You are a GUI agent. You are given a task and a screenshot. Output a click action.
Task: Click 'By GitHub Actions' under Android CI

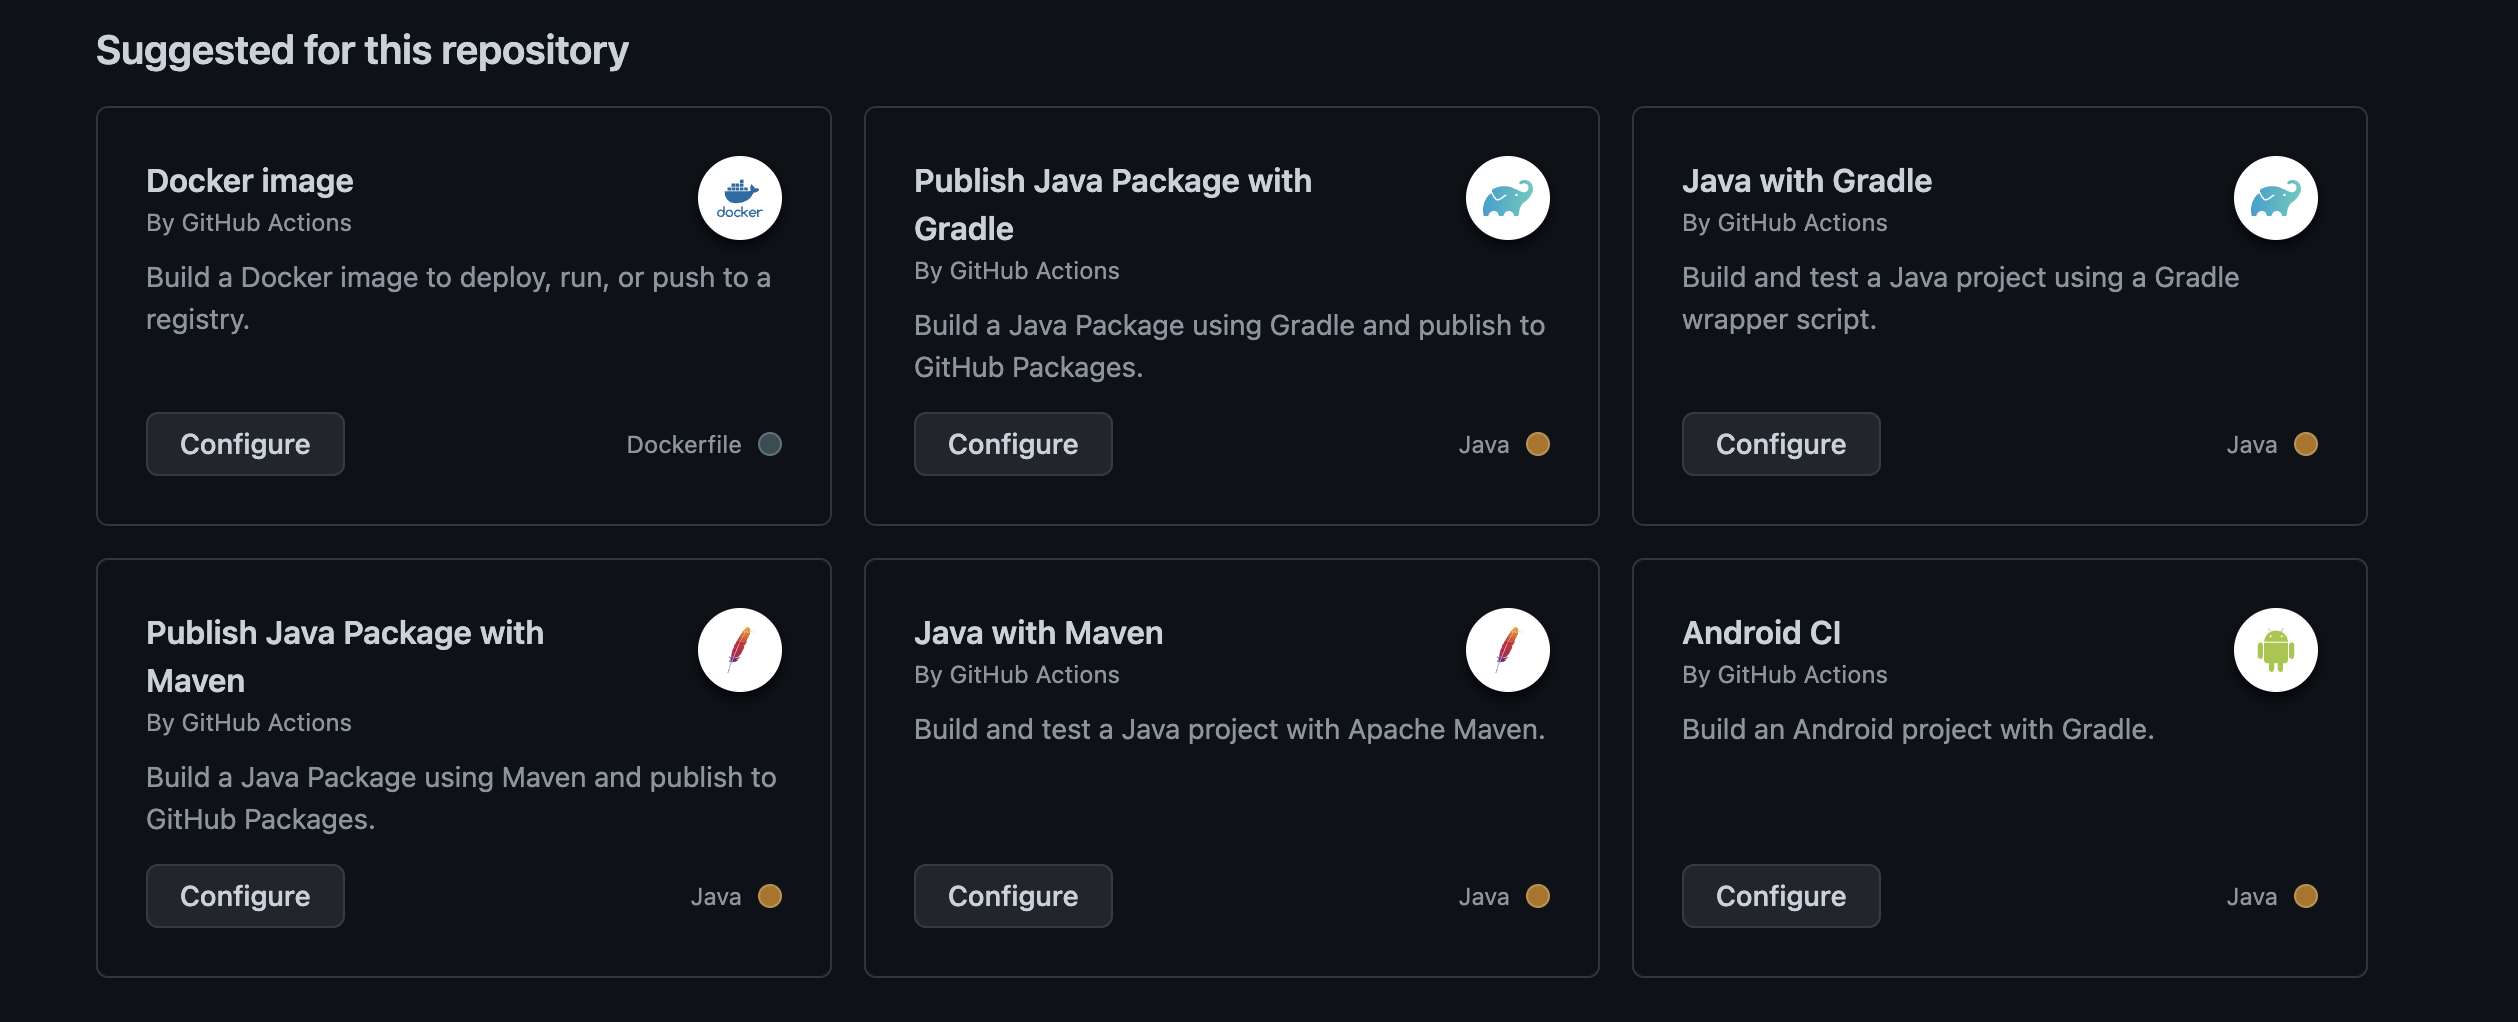[1785, 675]
